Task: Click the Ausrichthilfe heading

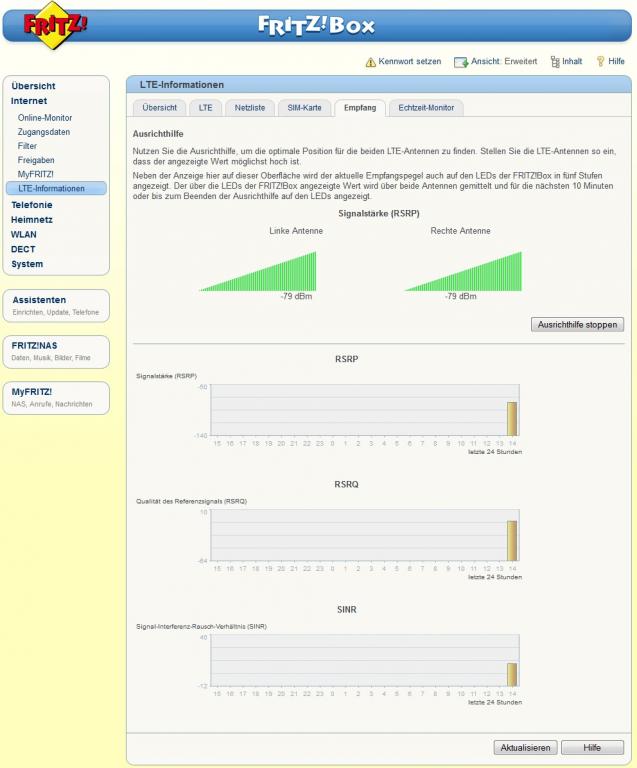Action: [x=158, y=134]
